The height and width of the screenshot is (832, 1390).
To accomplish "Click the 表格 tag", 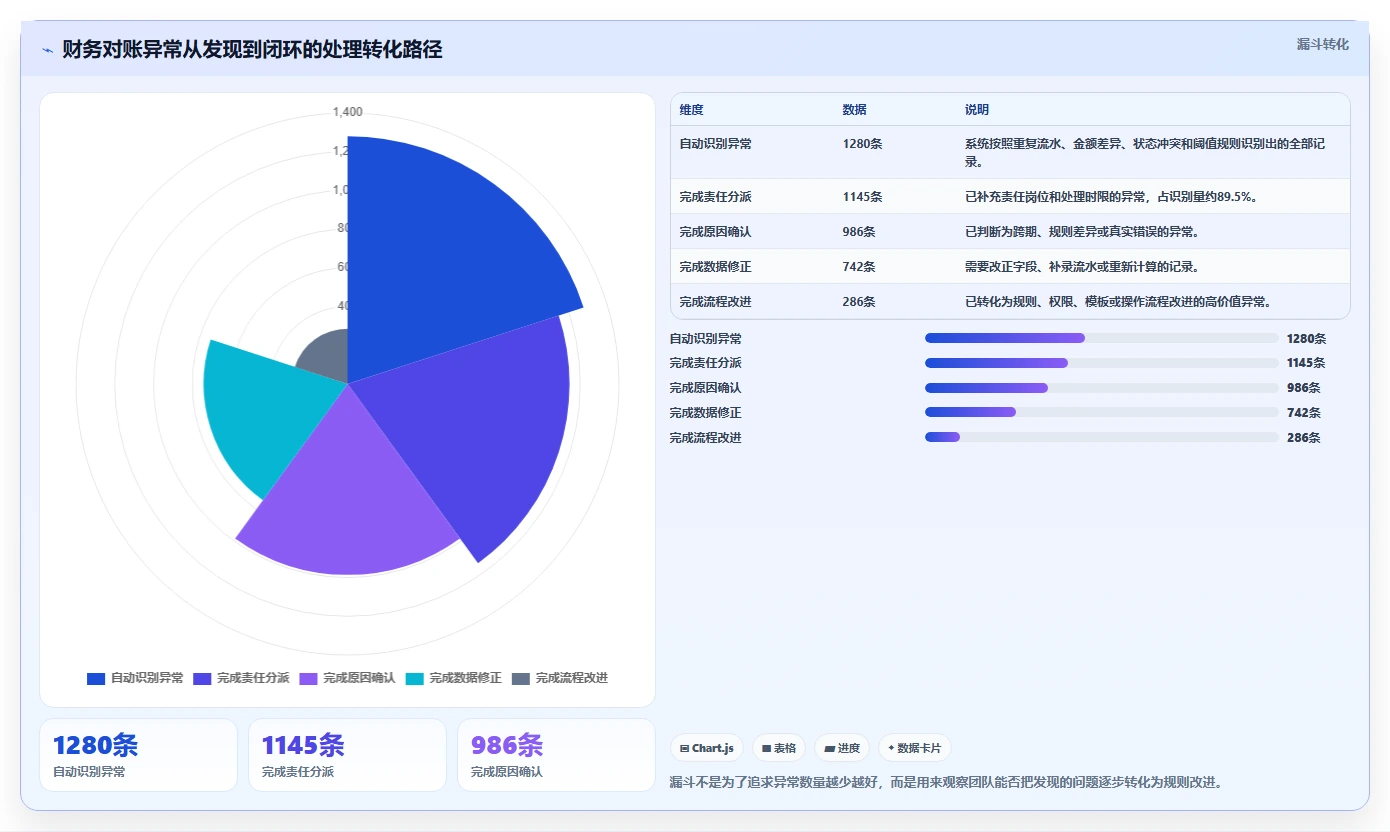I will (779, 748).
